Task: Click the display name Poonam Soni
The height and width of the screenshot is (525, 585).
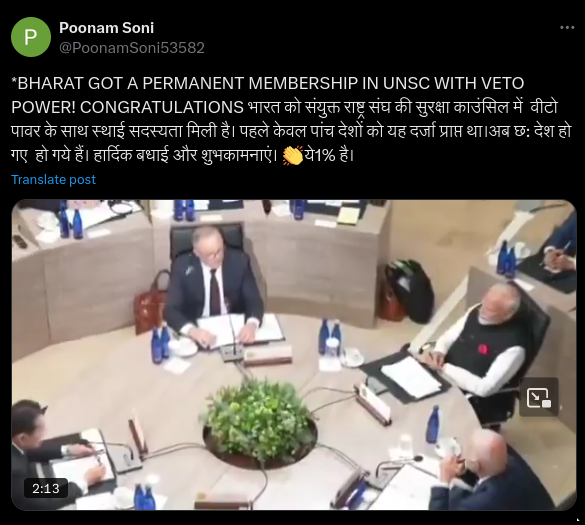Action: (106, 28)
